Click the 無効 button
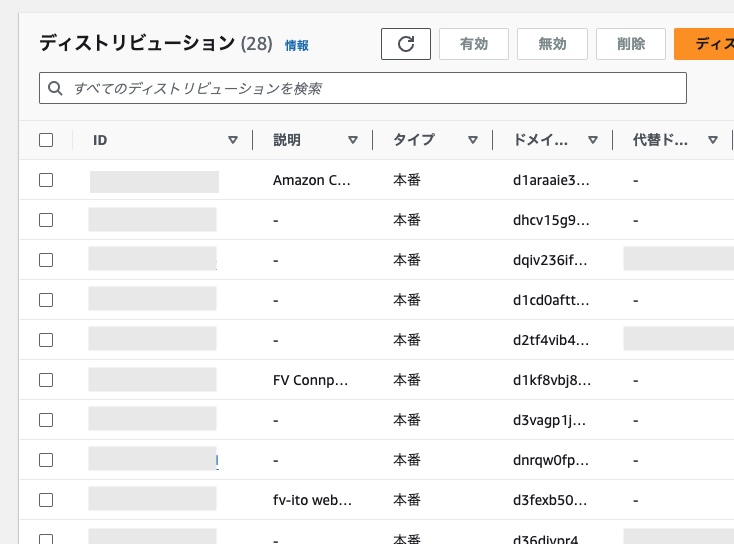The width and height of the screenshot is (734, 544). pyautogui.click(x=552, y=44)
